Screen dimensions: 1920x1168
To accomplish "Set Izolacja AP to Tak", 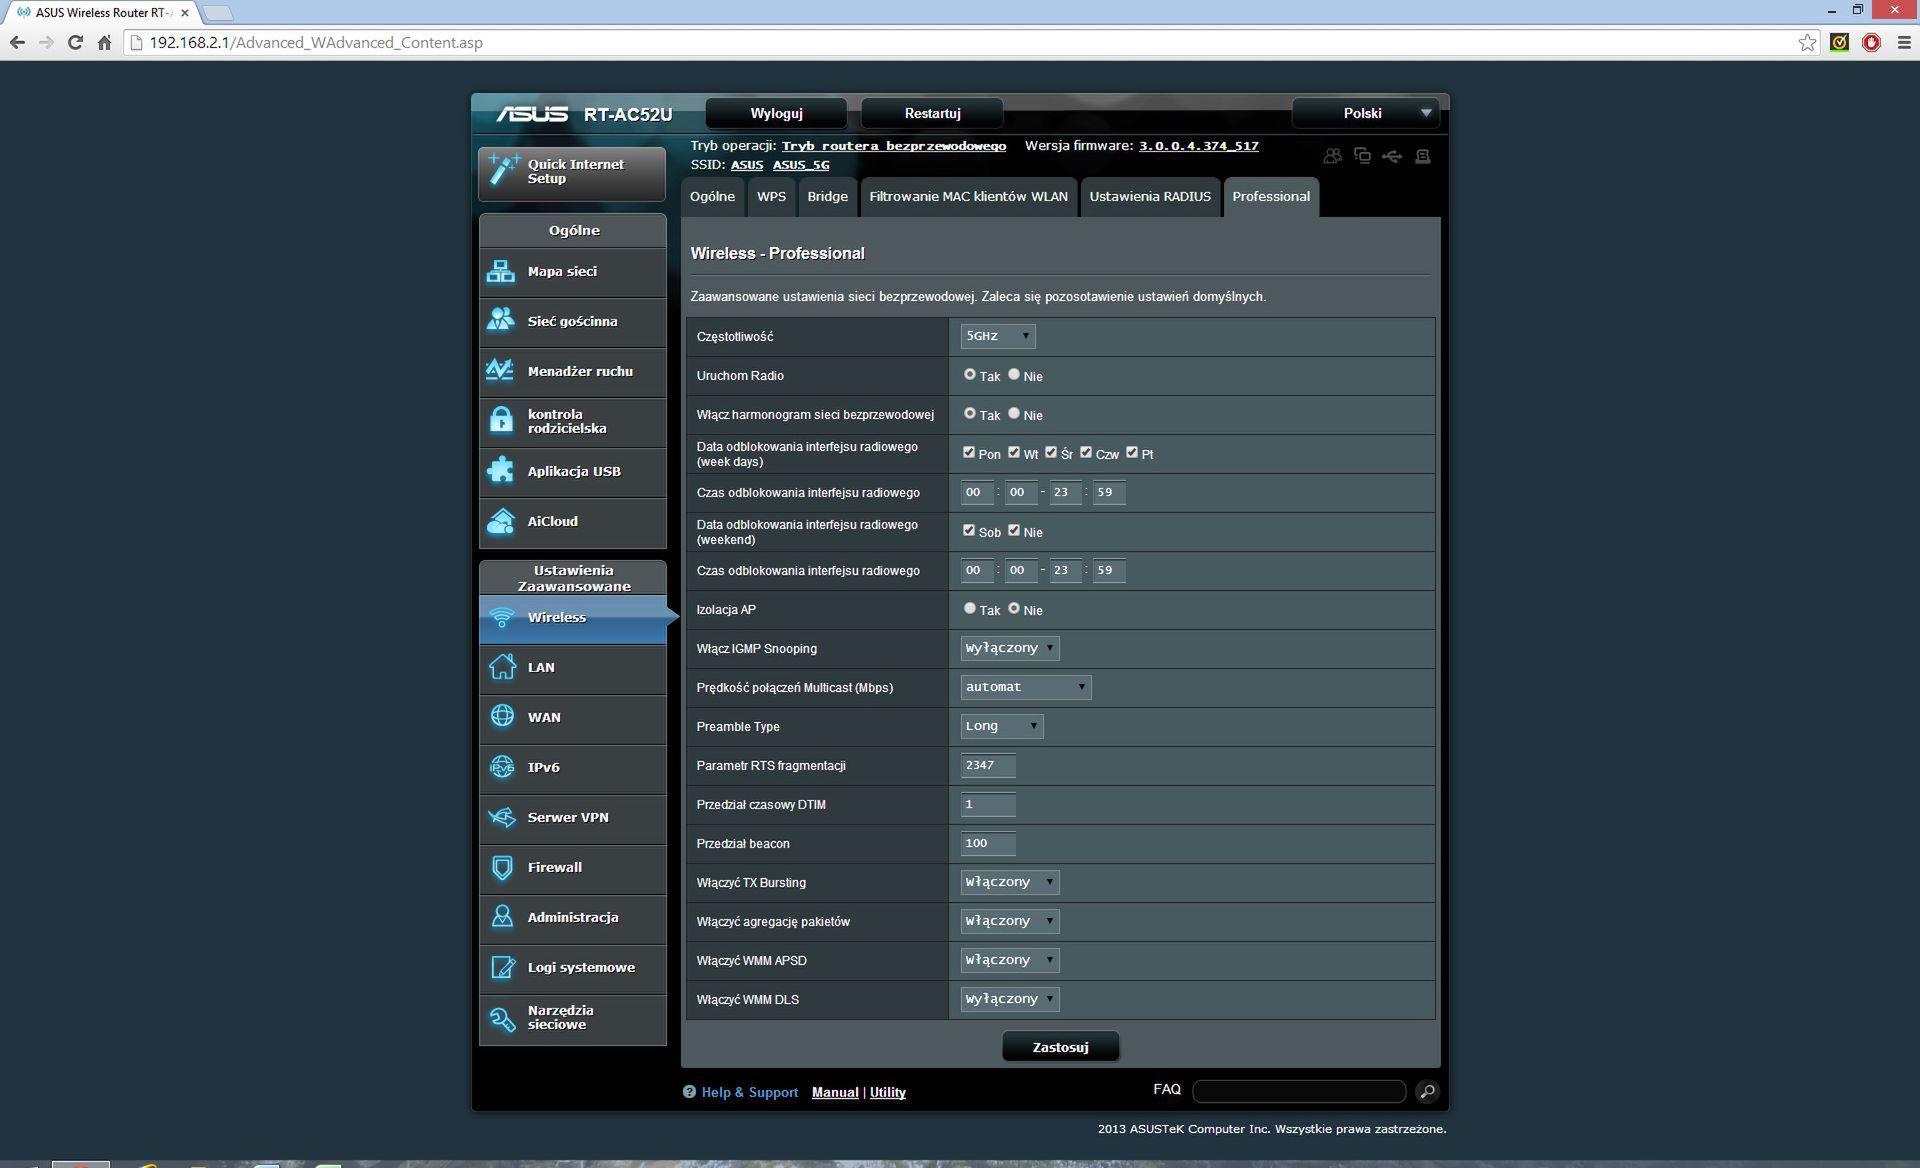I will [970, 609].
